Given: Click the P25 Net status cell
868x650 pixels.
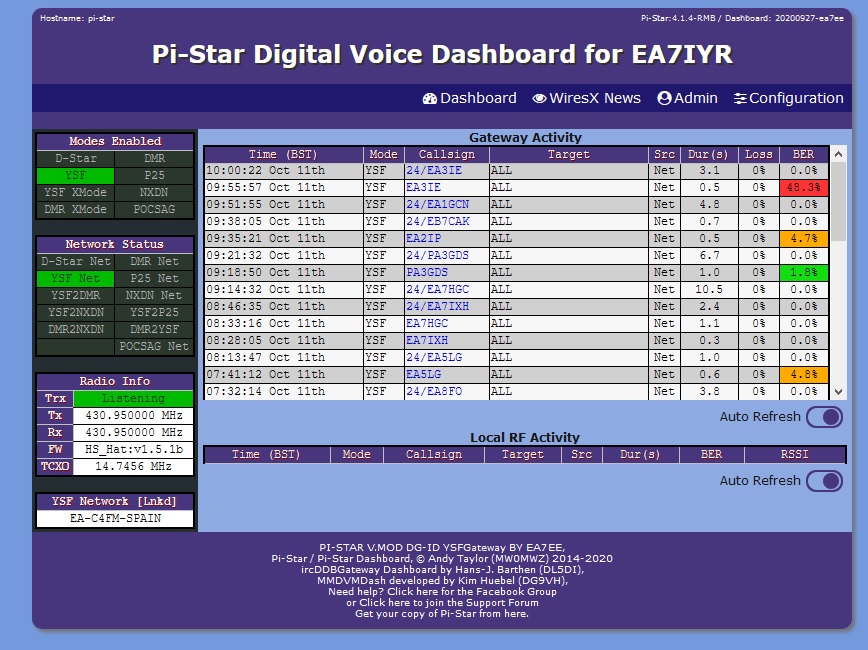Looking at the screenshot, I should click(154, 278).
